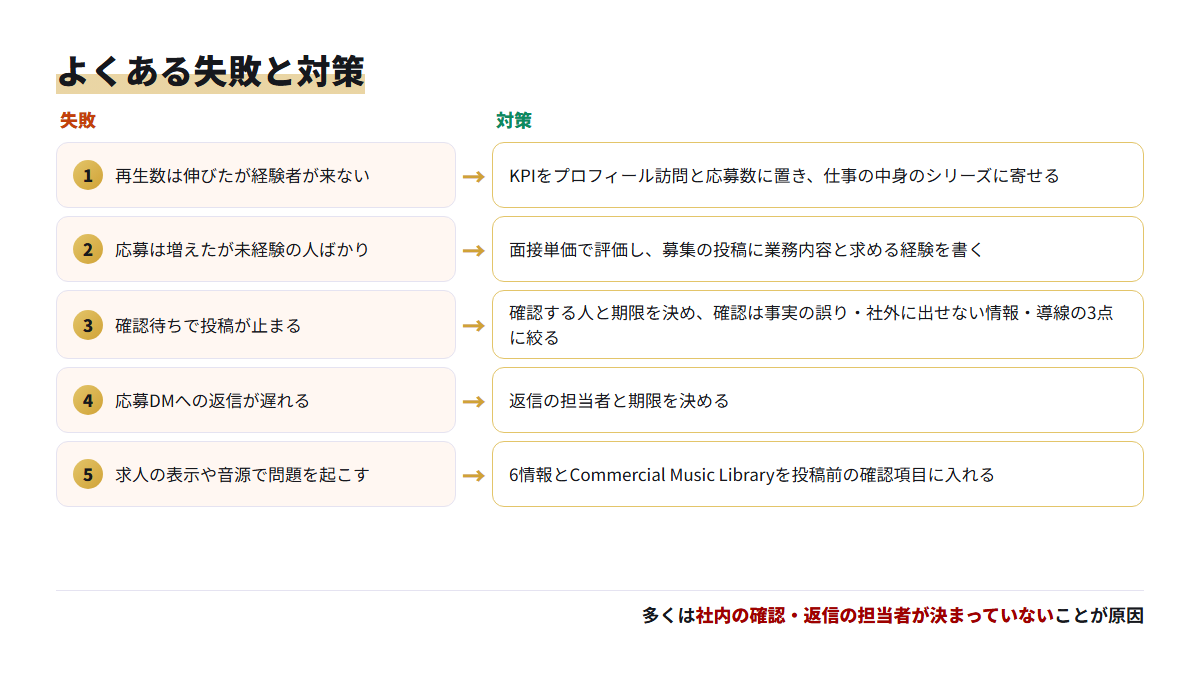Click the countermeasure 返信の担当者と期限を決める

point(818,400)
